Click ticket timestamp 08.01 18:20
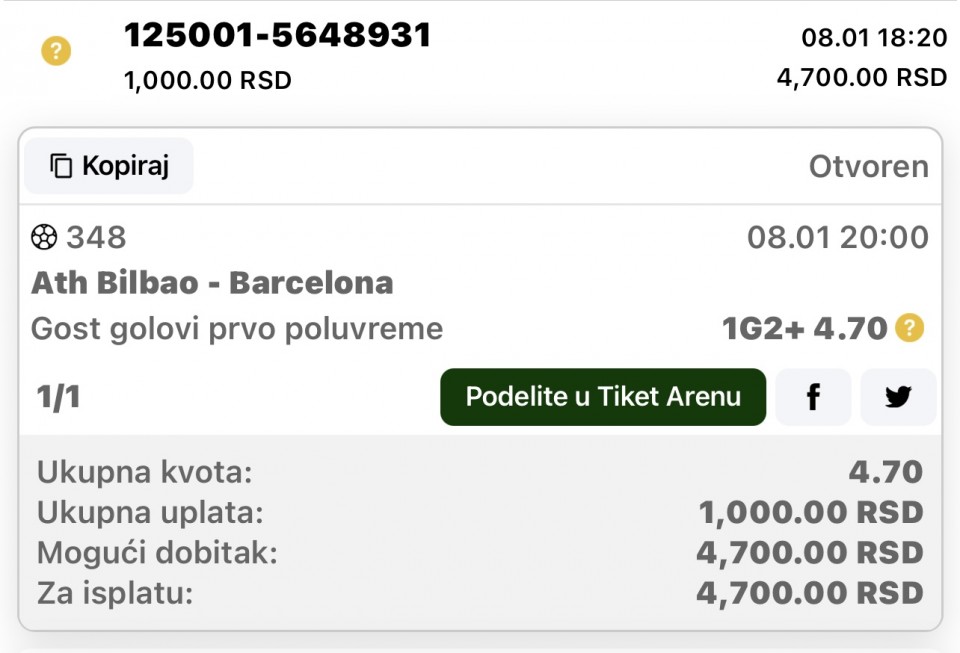This screenshot has height=653, width=960. pos(873,38)
